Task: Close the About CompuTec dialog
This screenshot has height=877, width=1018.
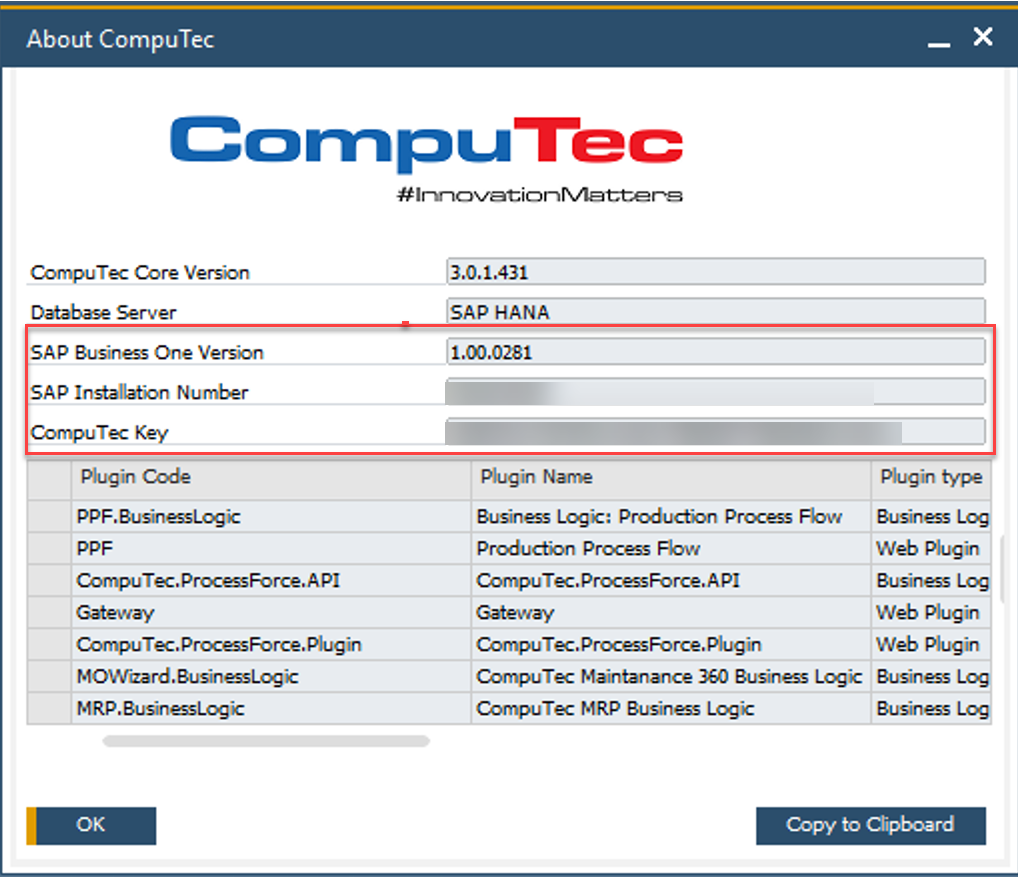Action: (x=984, y=38)
